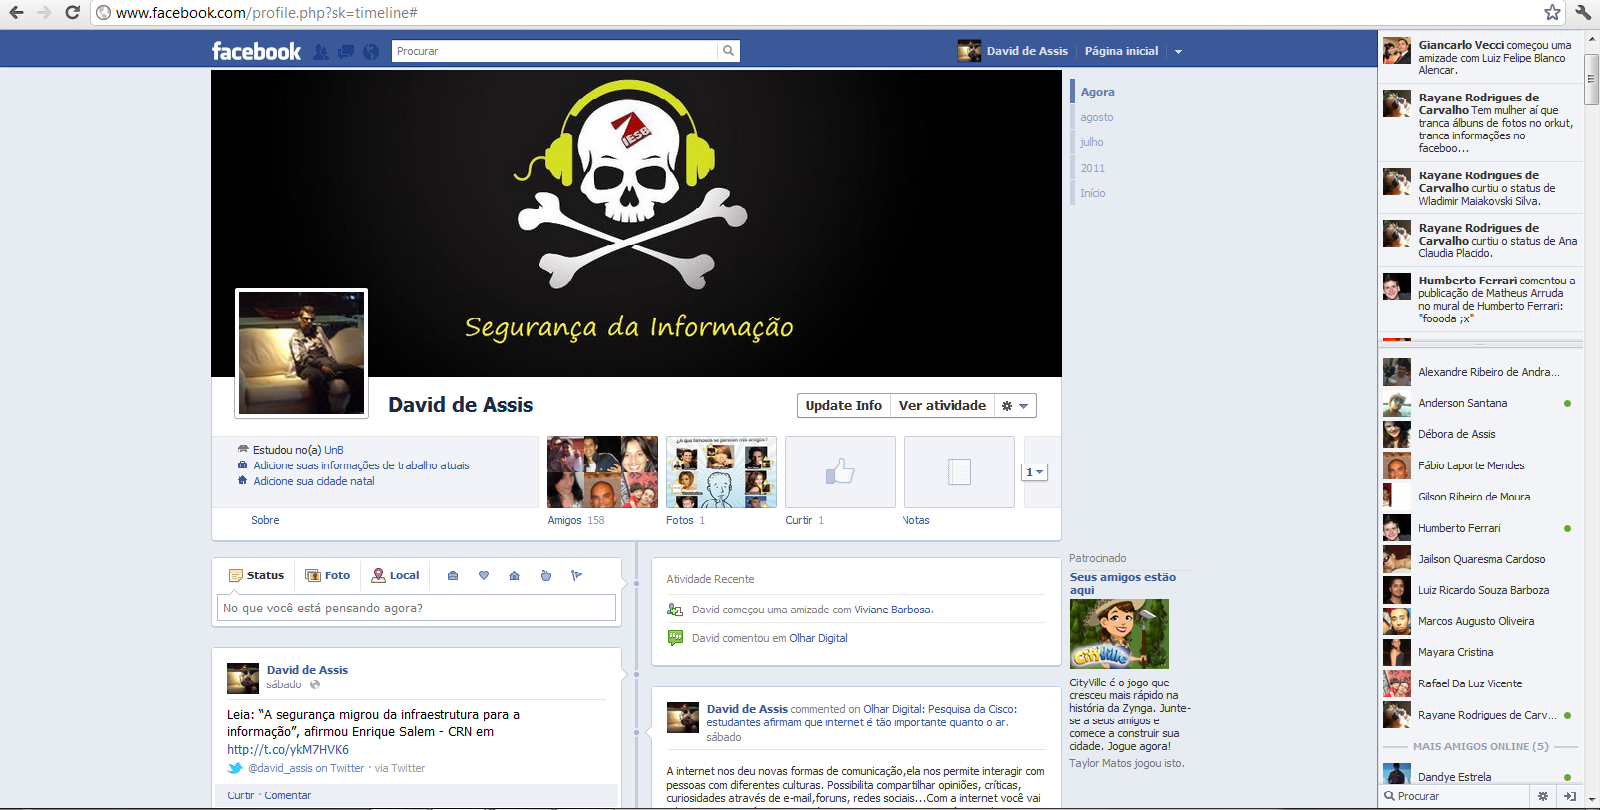Click Giancarlo Vecci in the news ticker
The height and width of the screenshot is (810, 1600).
pos(1461,45)
